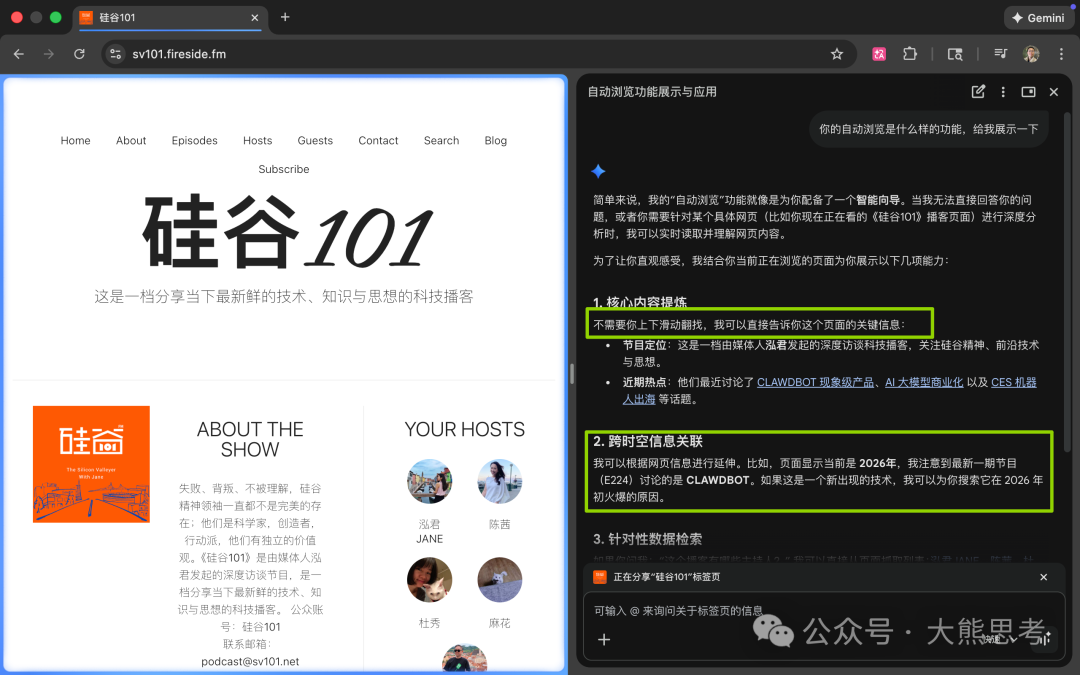Bookmark the page using the star icon
The width and height of the screenshot is (1080, 675).
click(x=837, y=54)
